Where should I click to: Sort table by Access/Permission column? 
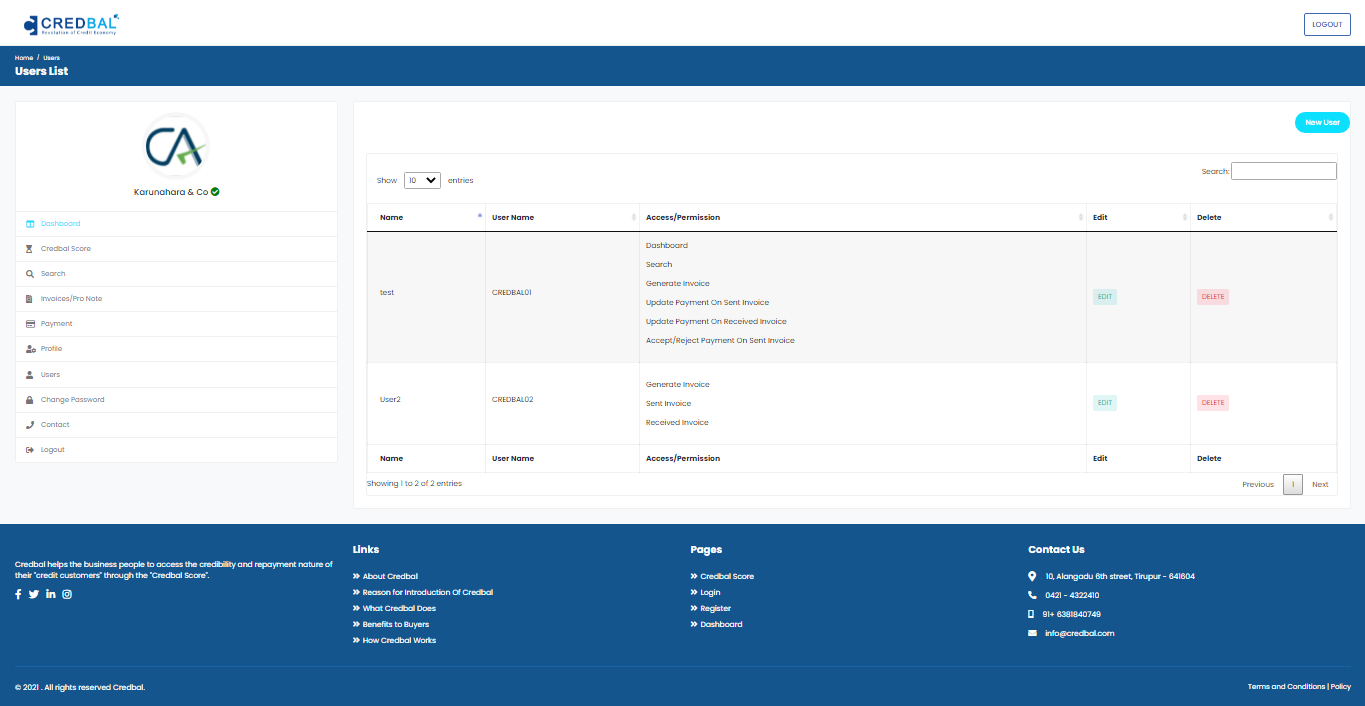click(x=863, y=217)
